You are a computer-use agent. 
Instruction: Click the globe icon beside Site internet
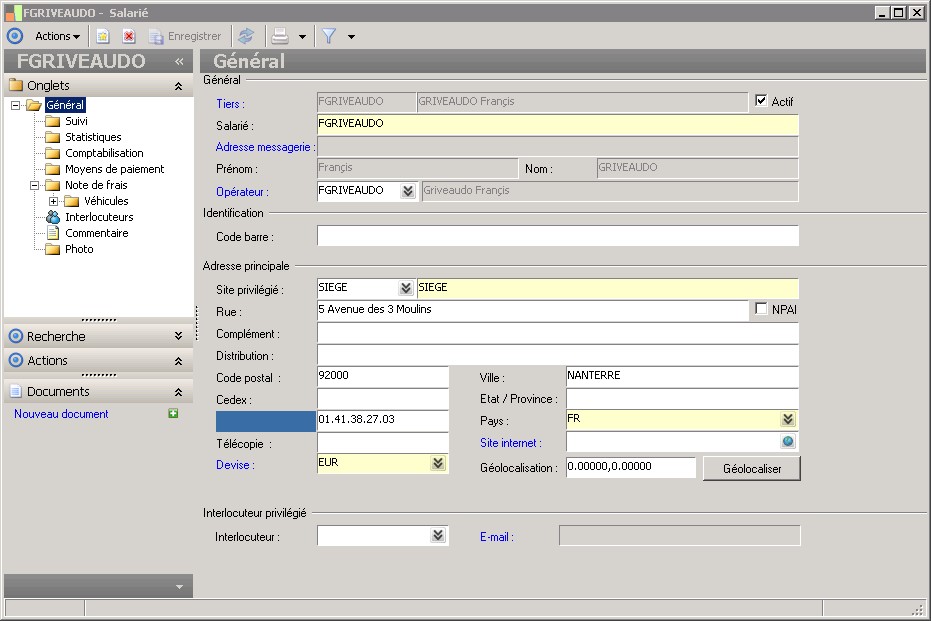click(788, 442)
